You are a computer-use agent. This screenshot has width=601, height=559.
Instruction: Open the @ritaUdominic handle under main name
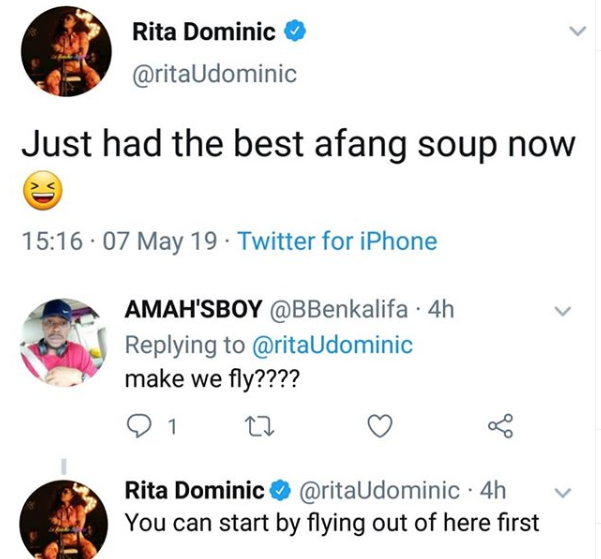pos(215,75)
